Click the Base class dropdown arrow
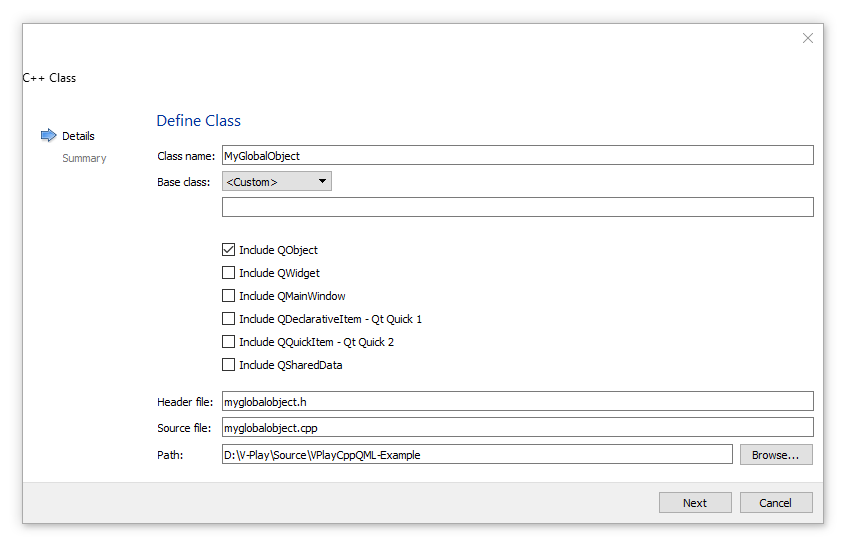This screenshot has height=547, width=851. [x=322, y=181]
